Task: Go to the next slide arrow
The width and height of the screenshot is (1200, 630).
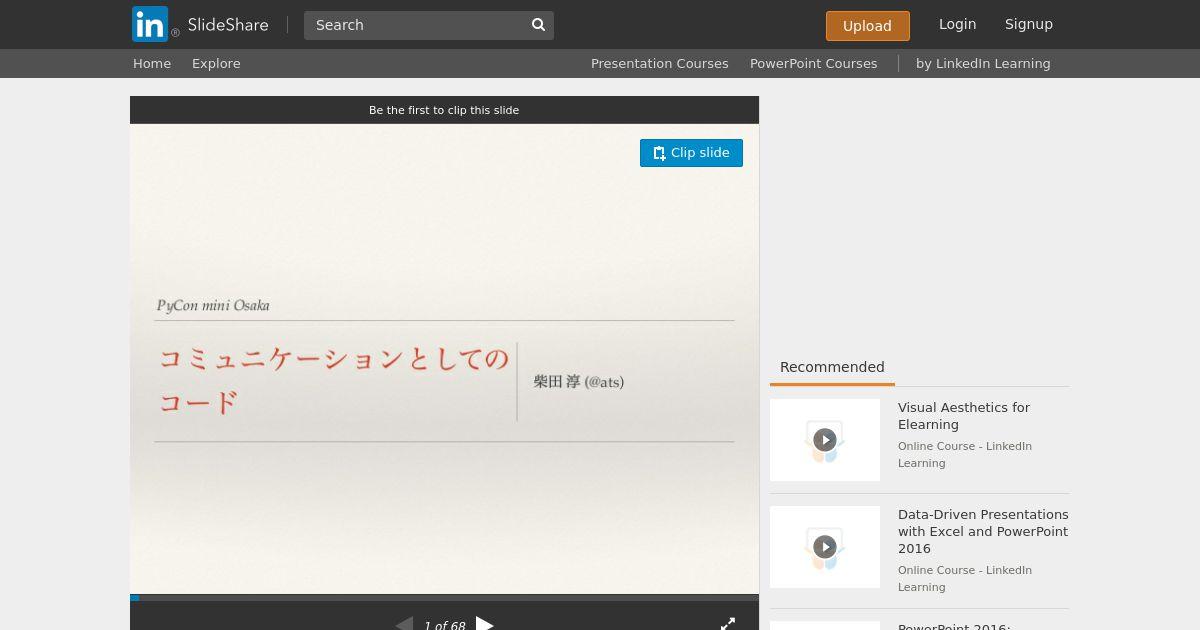Action: 485,624
